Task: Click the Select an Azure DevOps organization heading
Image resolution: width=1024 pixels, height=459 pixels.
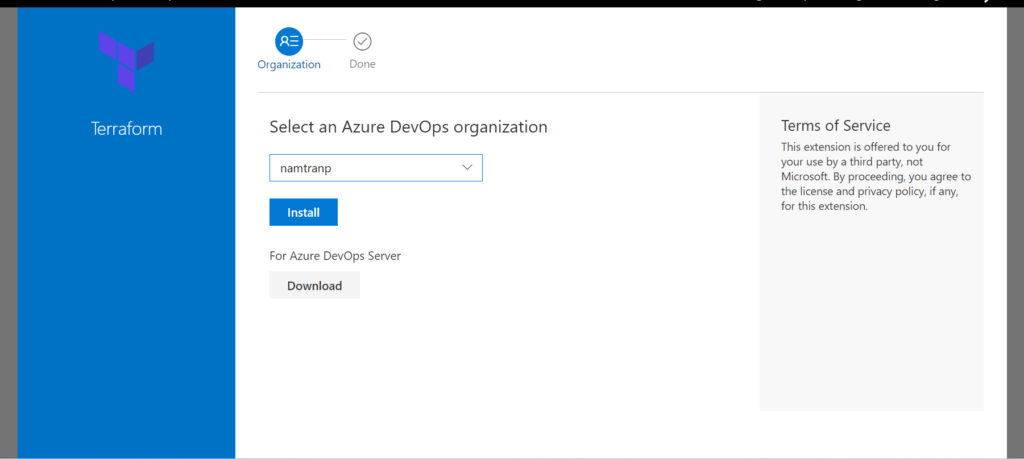Action: pyautogui.click(x=408, y=127)
